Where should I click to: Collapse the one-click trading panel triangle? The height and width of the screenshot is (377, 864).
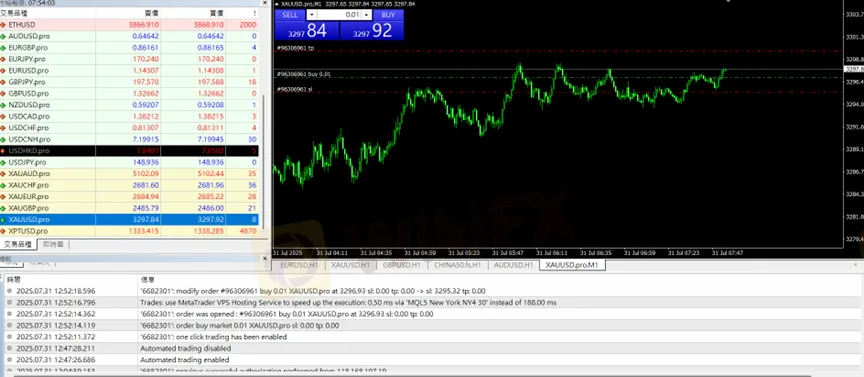click(277, 4)
